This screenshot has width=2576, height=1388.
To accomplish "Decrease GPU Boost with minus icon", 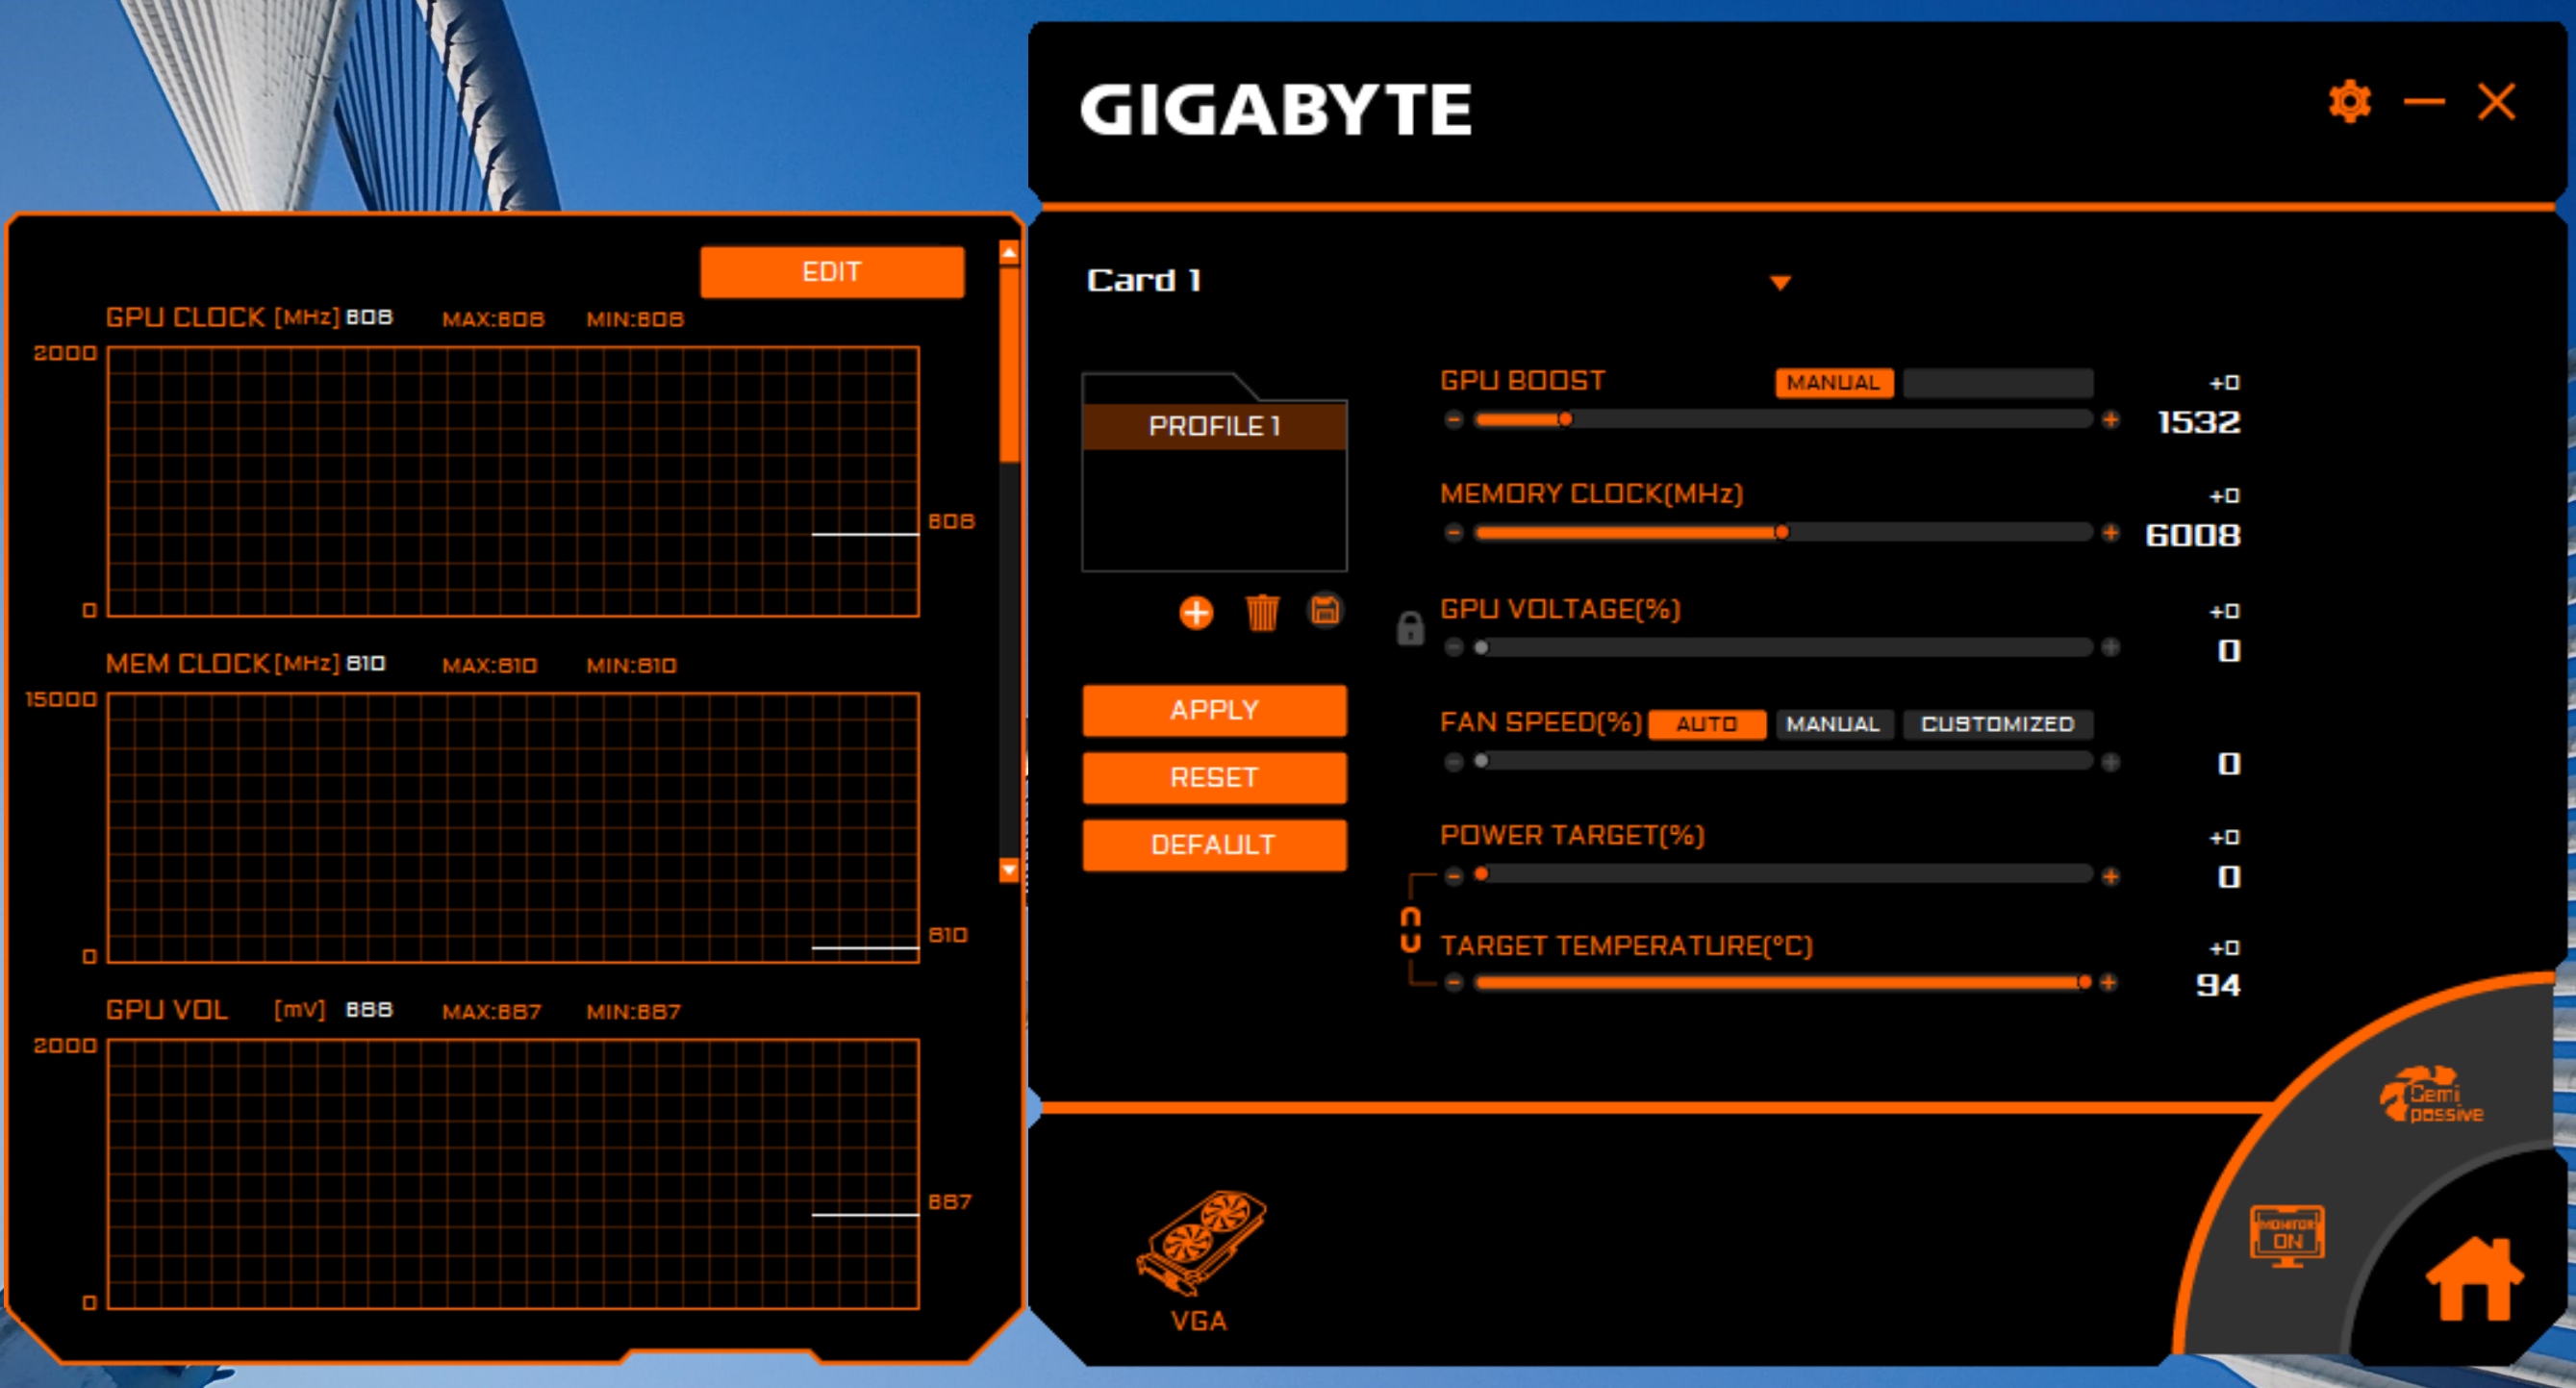I will [1454, 420].
